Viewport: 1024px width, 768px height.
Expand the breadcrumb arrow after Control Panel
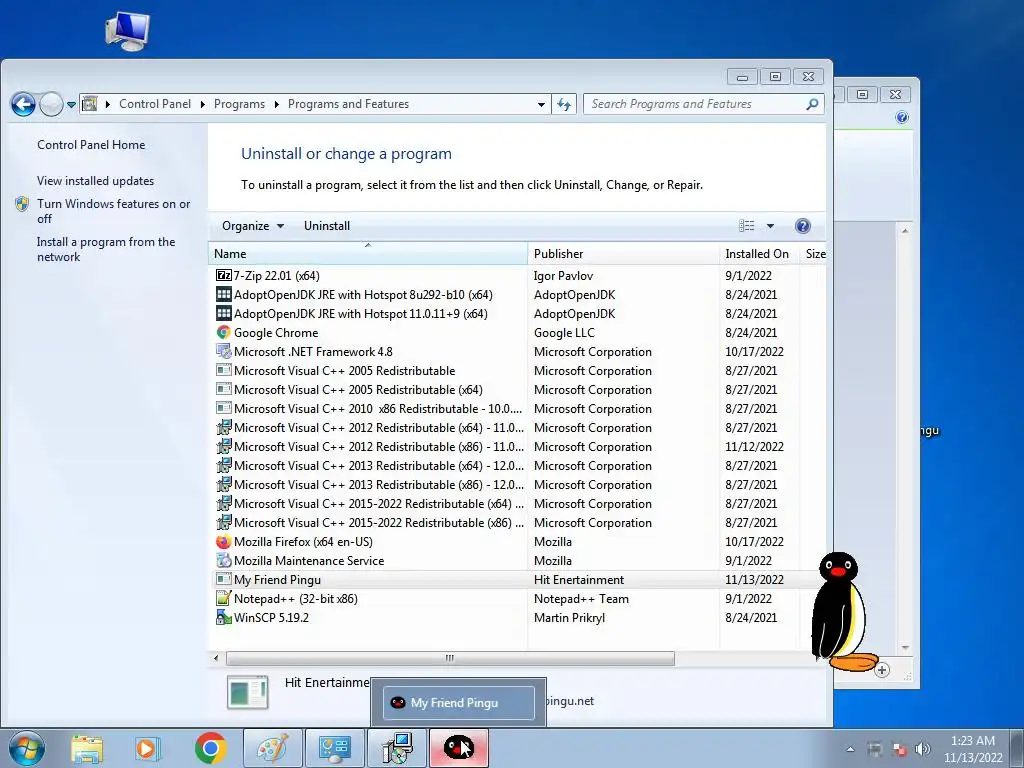[202, 104]
